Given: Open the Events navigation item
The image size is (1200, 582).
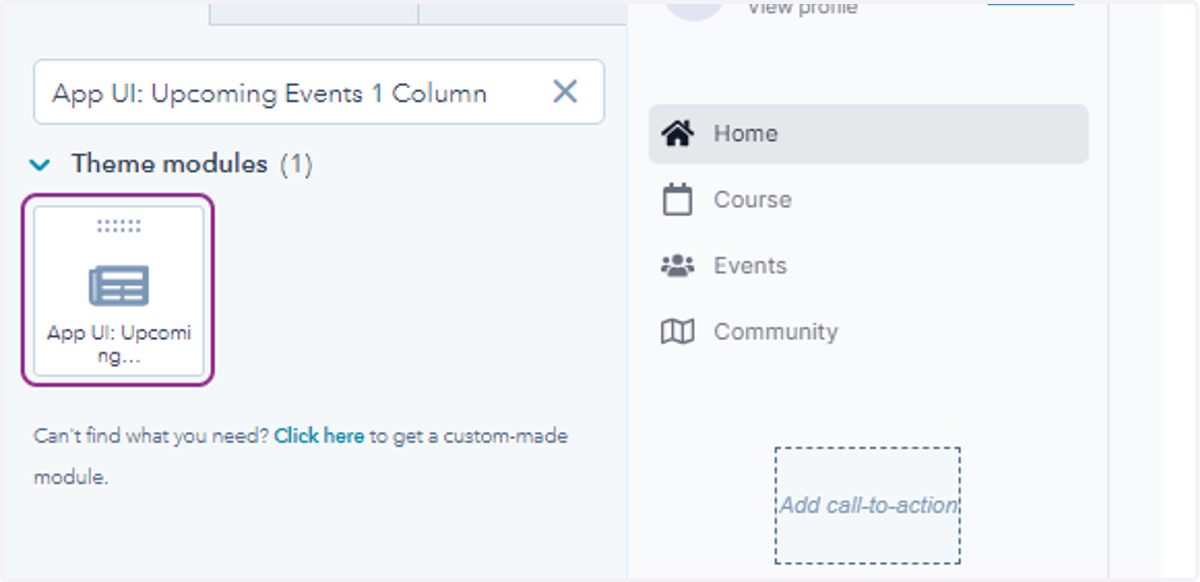Looking at the screenshot, I should click(x=868, y=266).
